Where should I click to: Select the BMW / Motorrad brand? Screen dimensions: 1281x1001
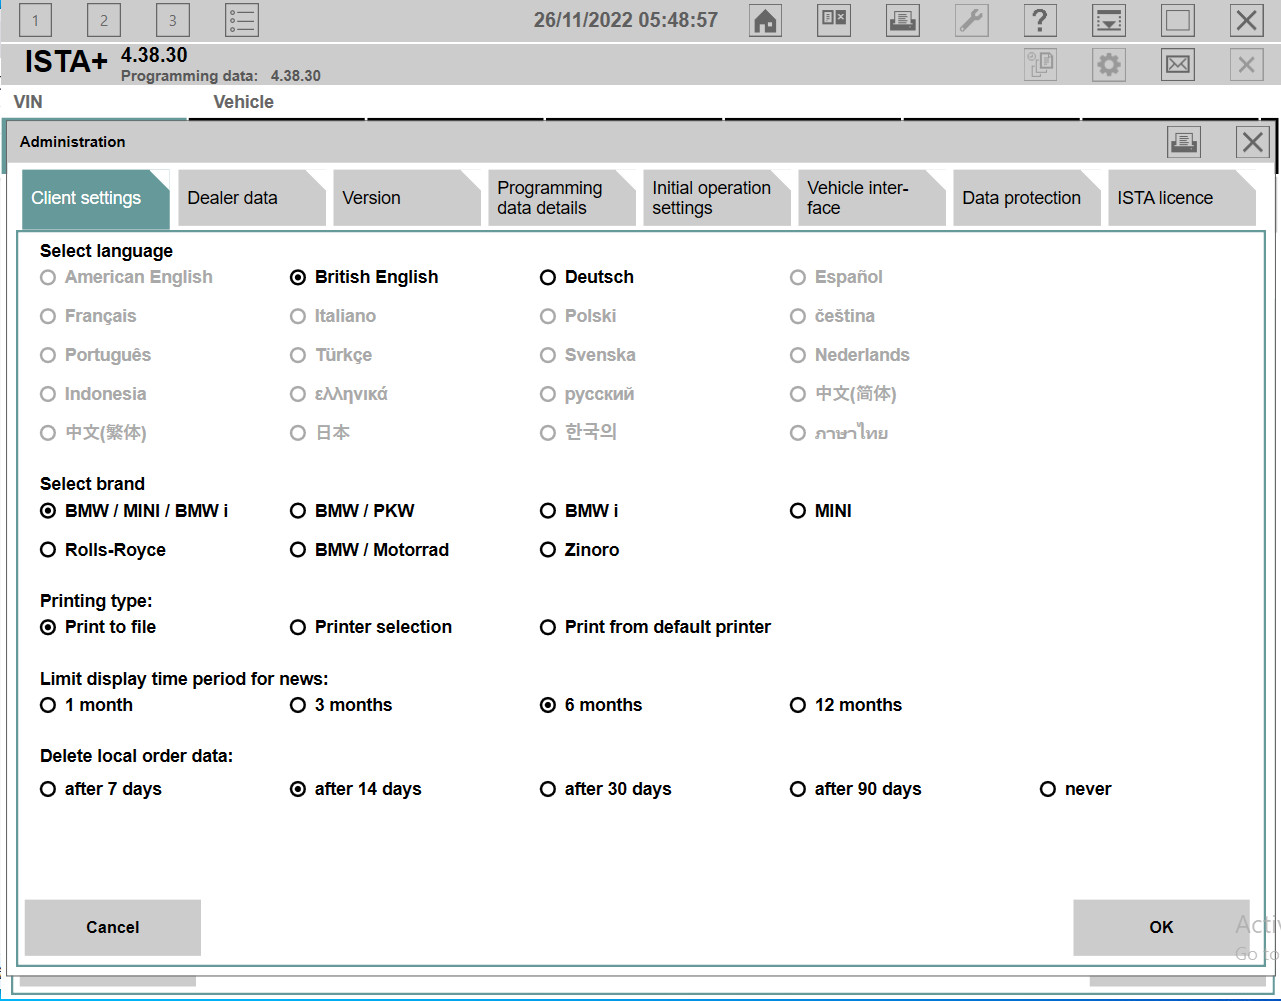[x=369, y=550]
